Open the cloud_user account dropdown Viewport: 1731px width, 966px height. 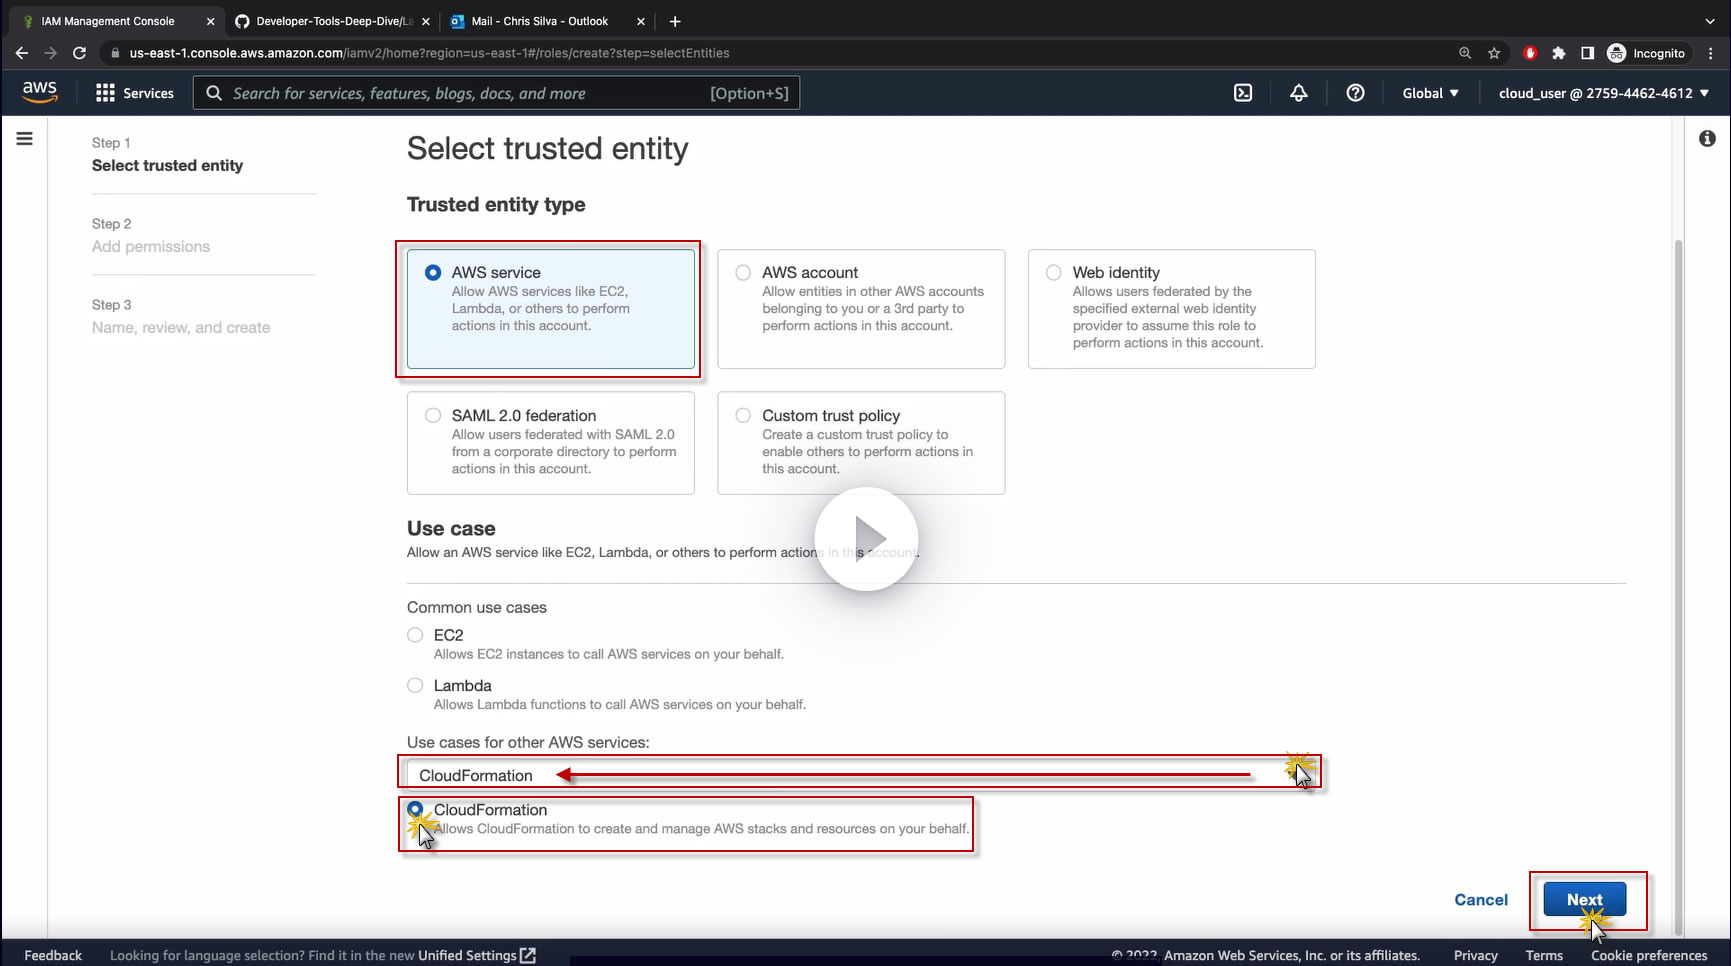click(x=1604, y=93)
